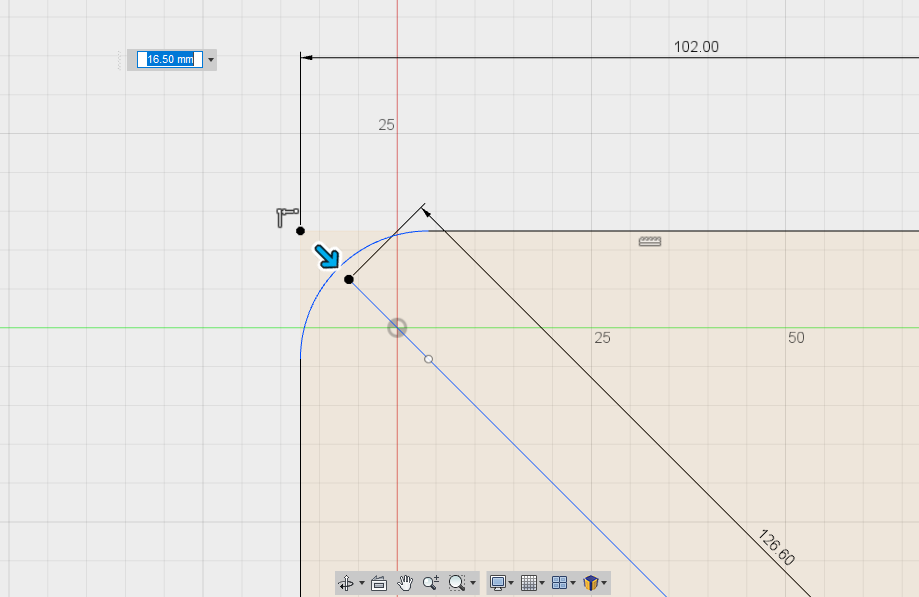The width and height of the screenshot is (919, 597).
Task: Select the Zoom Window magnifier tool
Action: coord(457,583)
